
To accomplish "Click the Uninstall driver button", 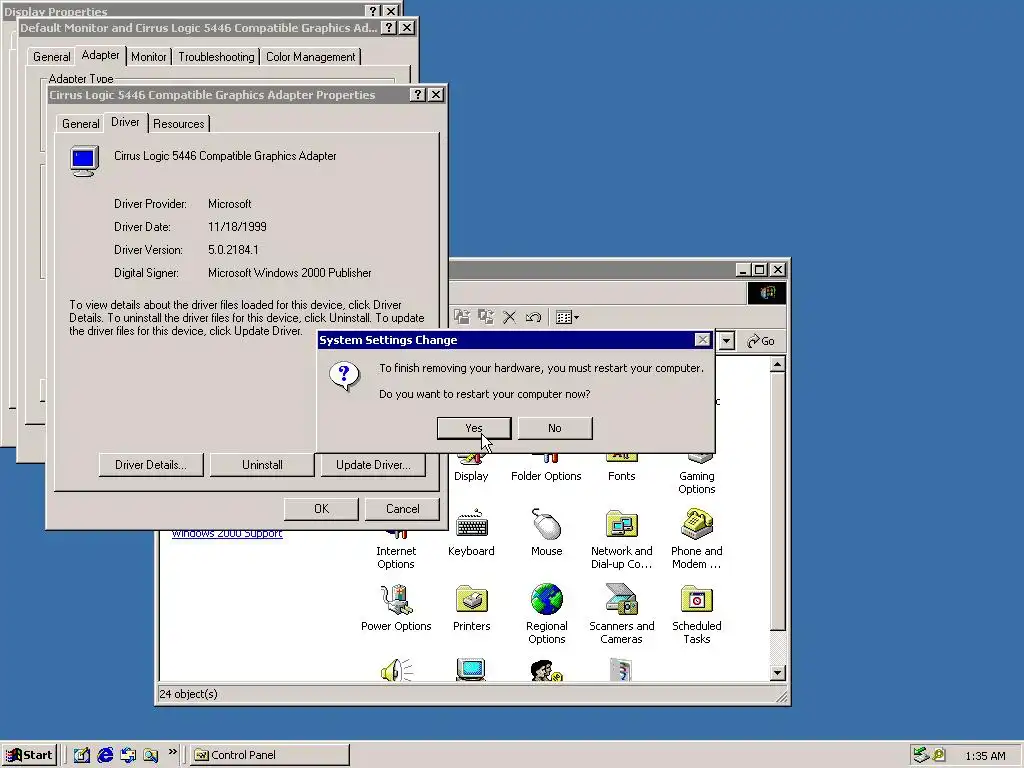I will (x=262, y=465).
